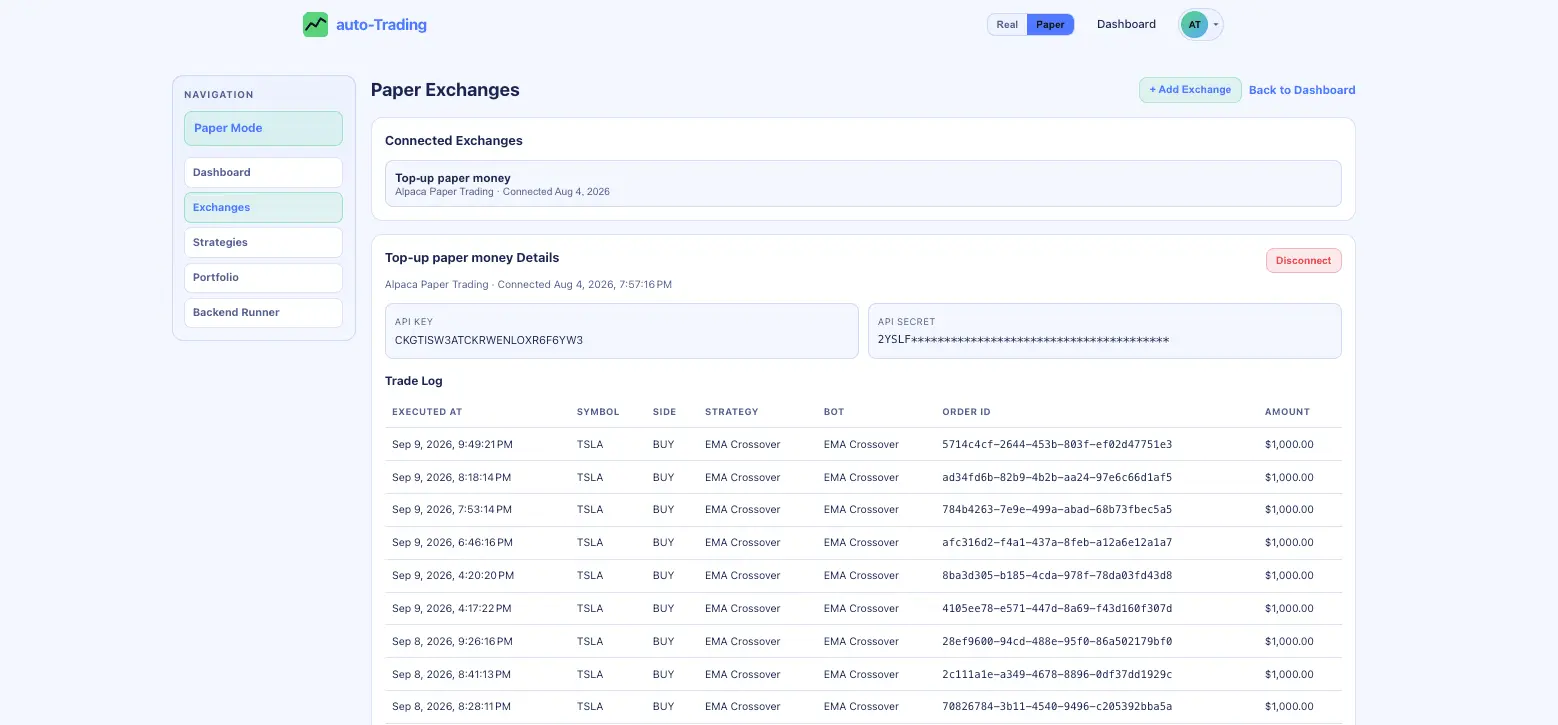Click the auto-Trading green chart logo icon

(x=315, y=25)
